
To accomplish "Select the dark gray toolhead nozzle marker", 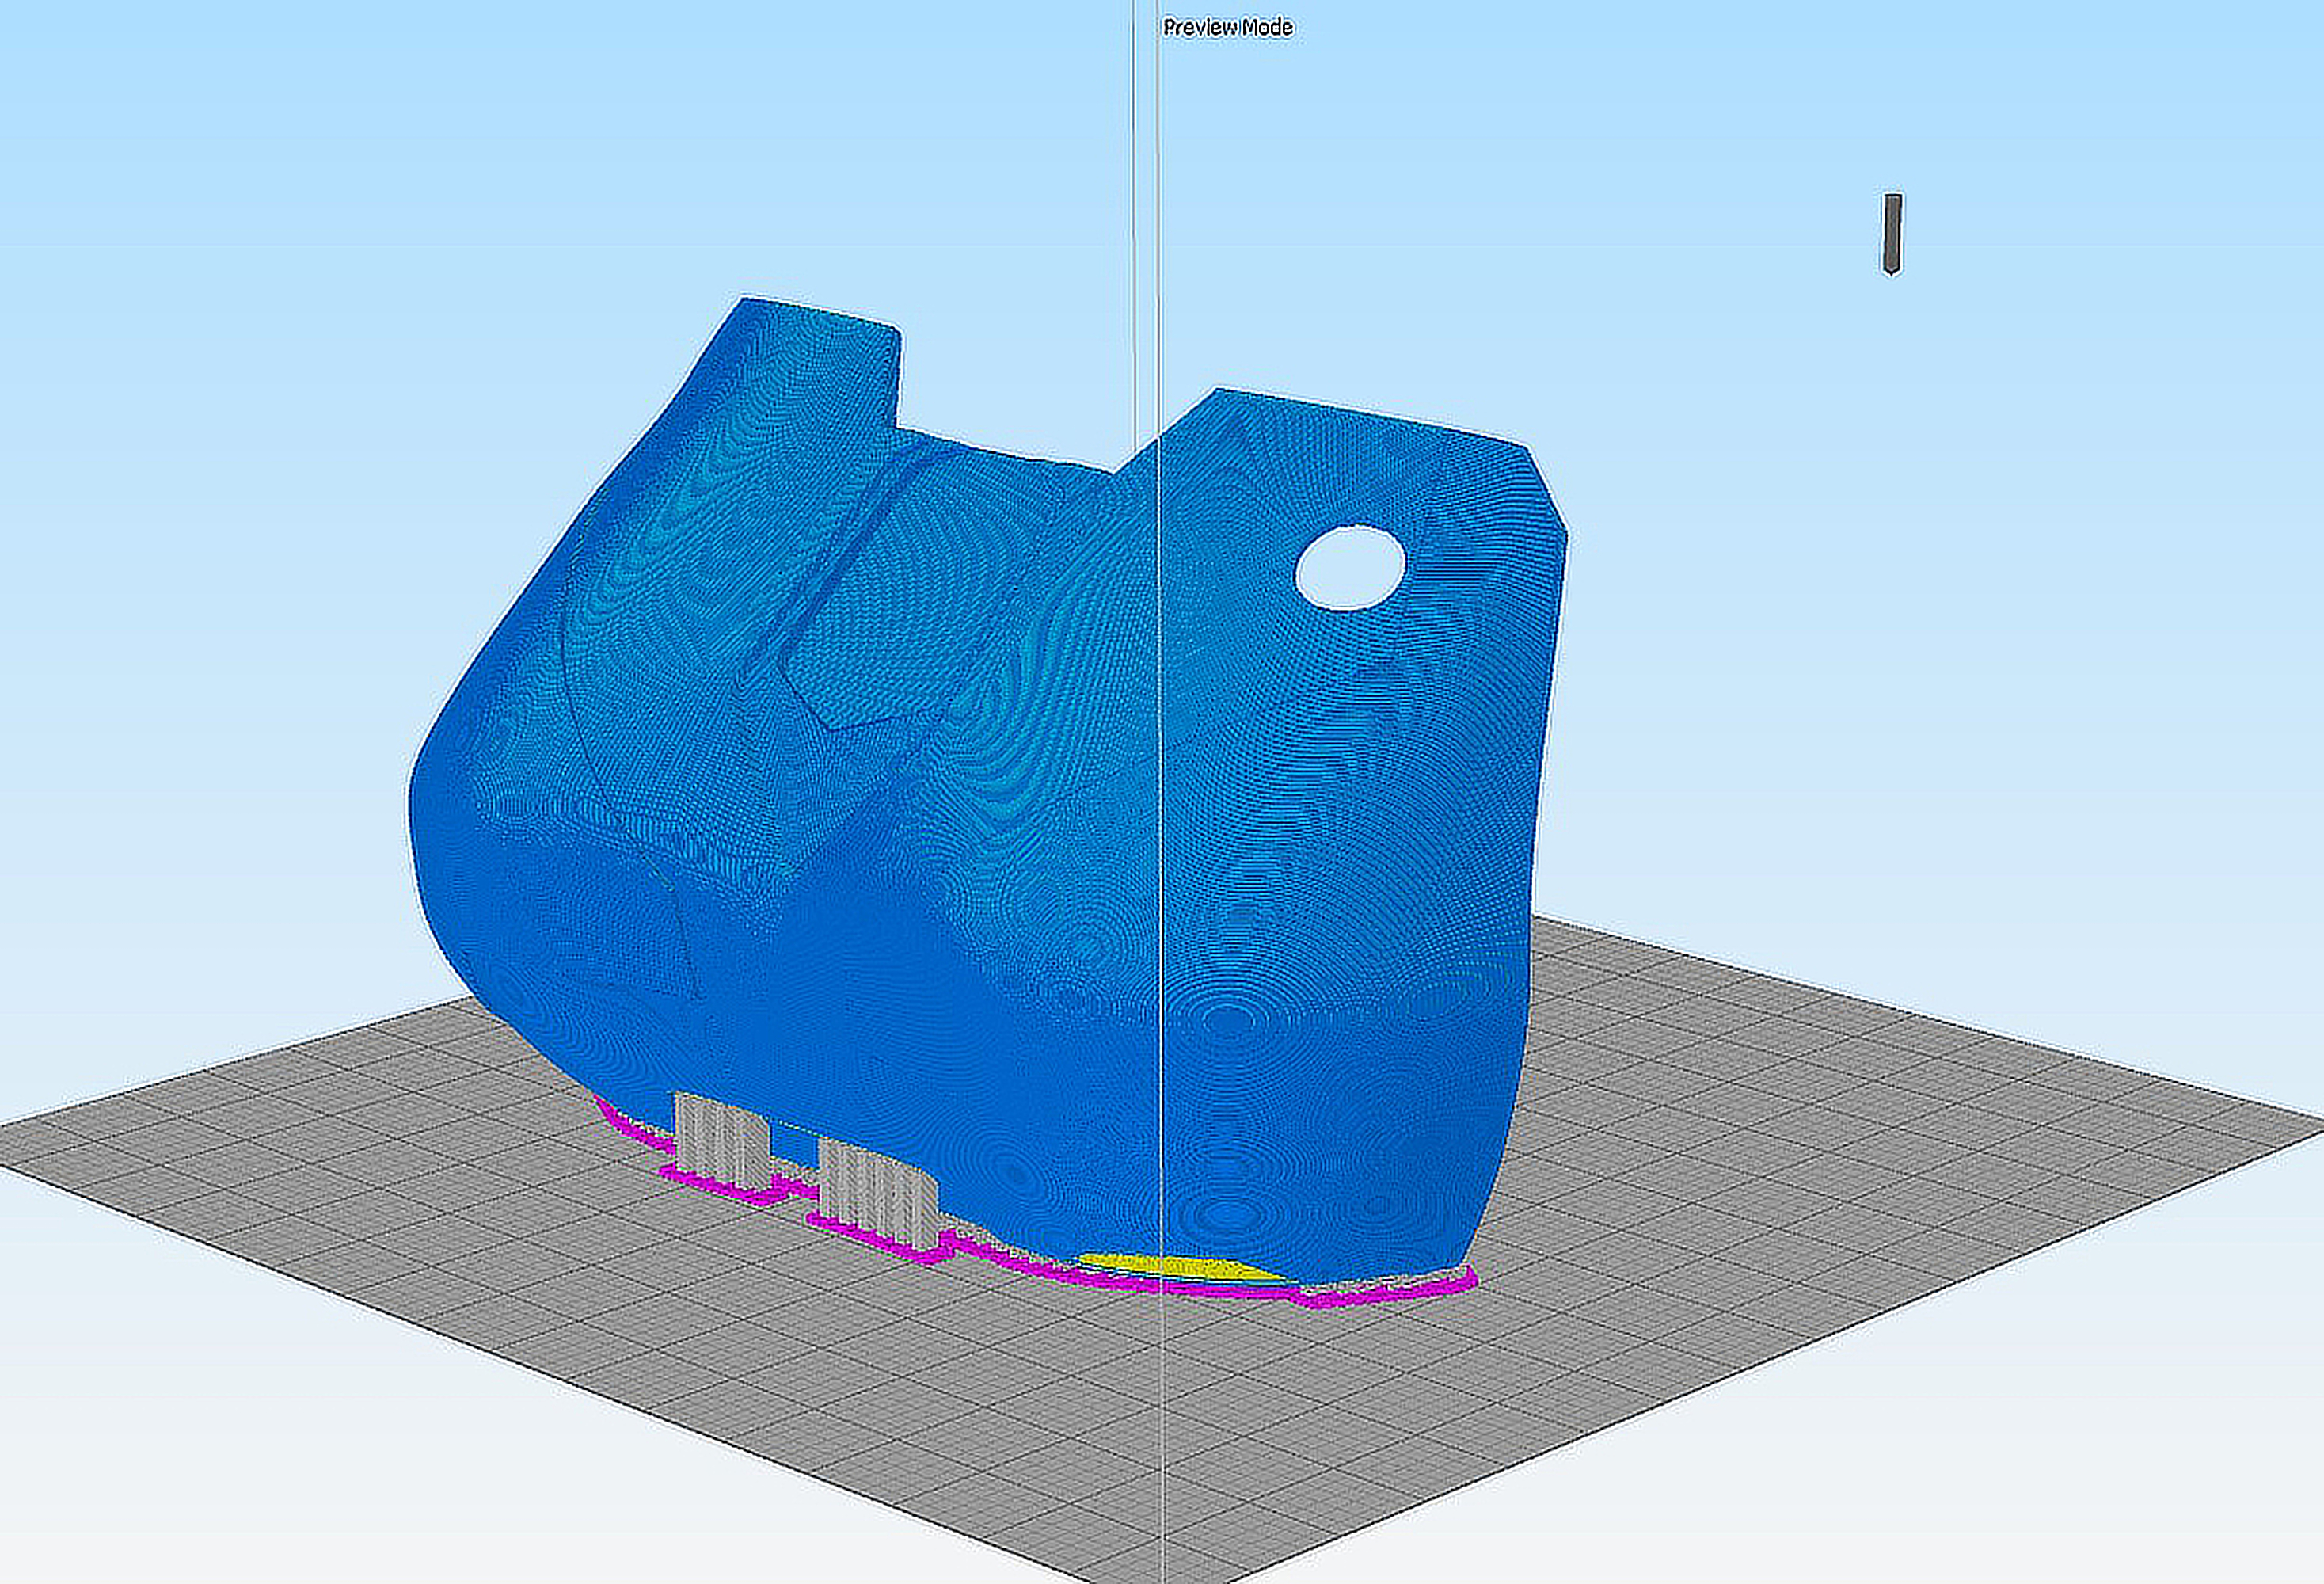I will [1892, 234].
